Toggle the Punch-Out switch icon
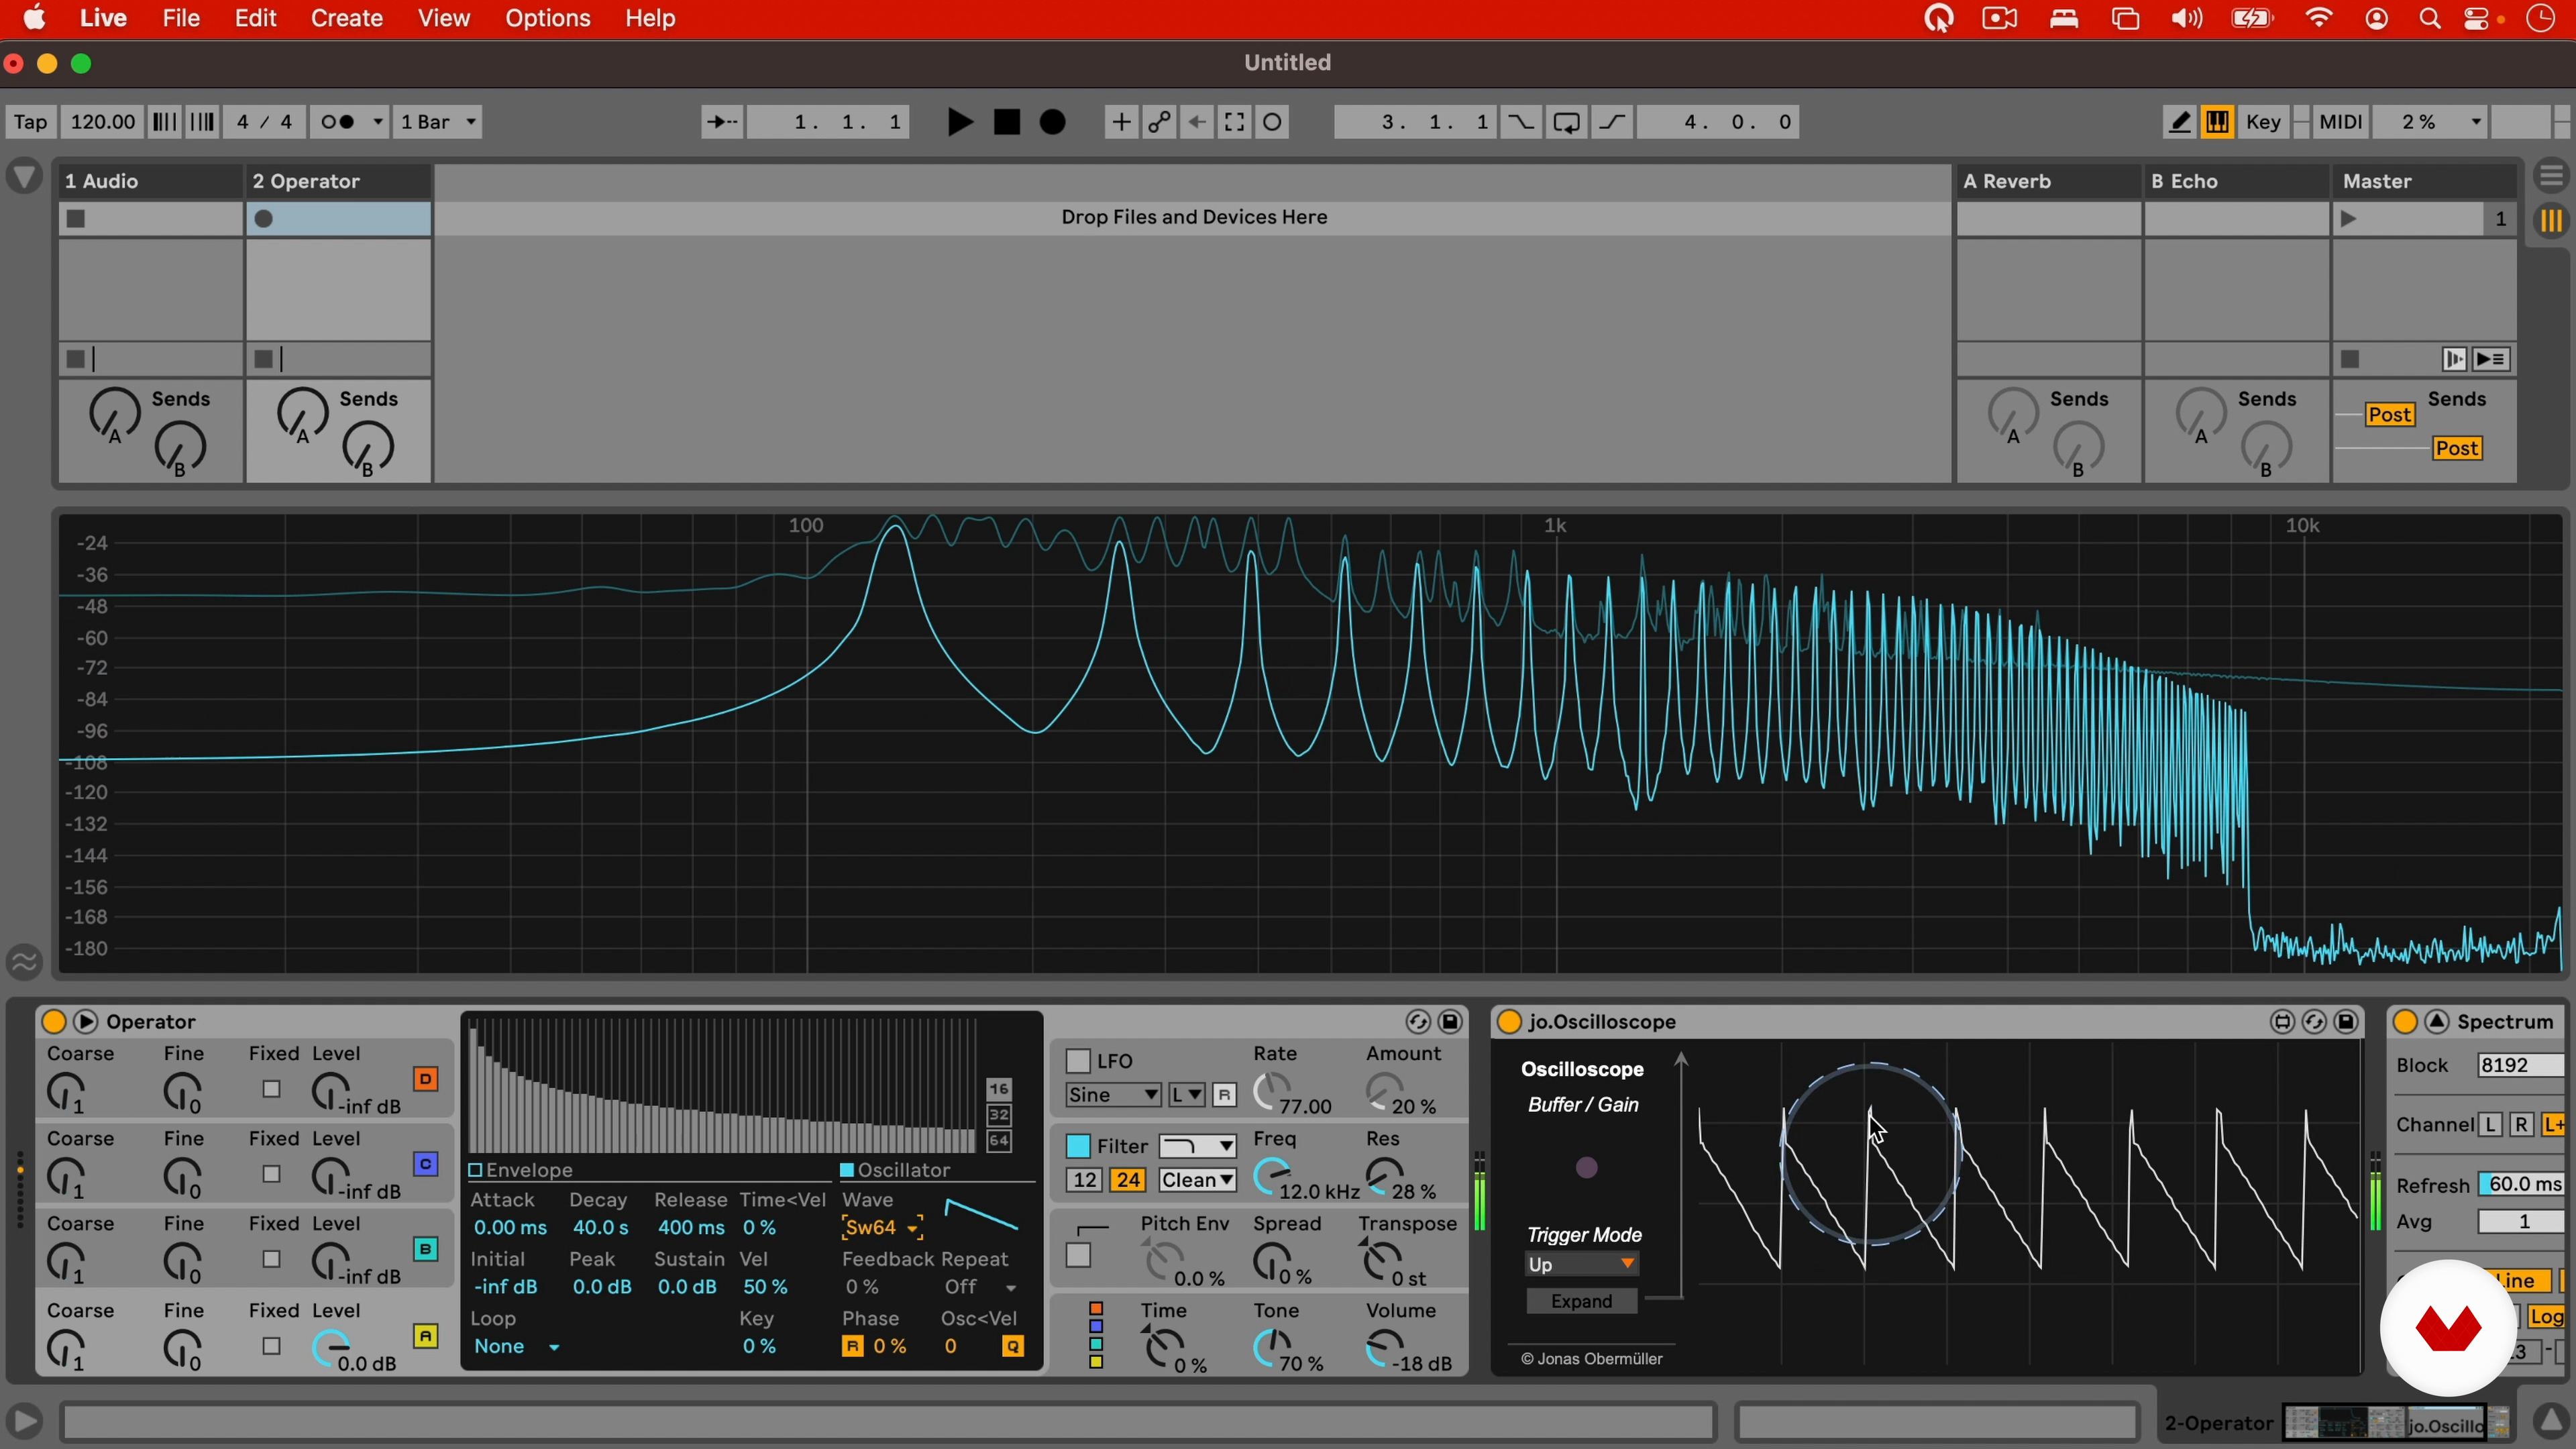Image resolution: width=2576 pixels, height=1449 pixels. [1612, 122]
